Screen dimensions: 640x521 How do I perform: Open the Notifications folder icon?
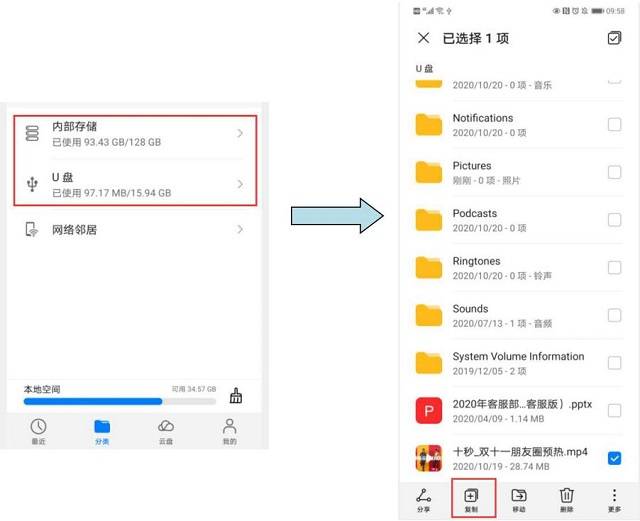[429, 125]
